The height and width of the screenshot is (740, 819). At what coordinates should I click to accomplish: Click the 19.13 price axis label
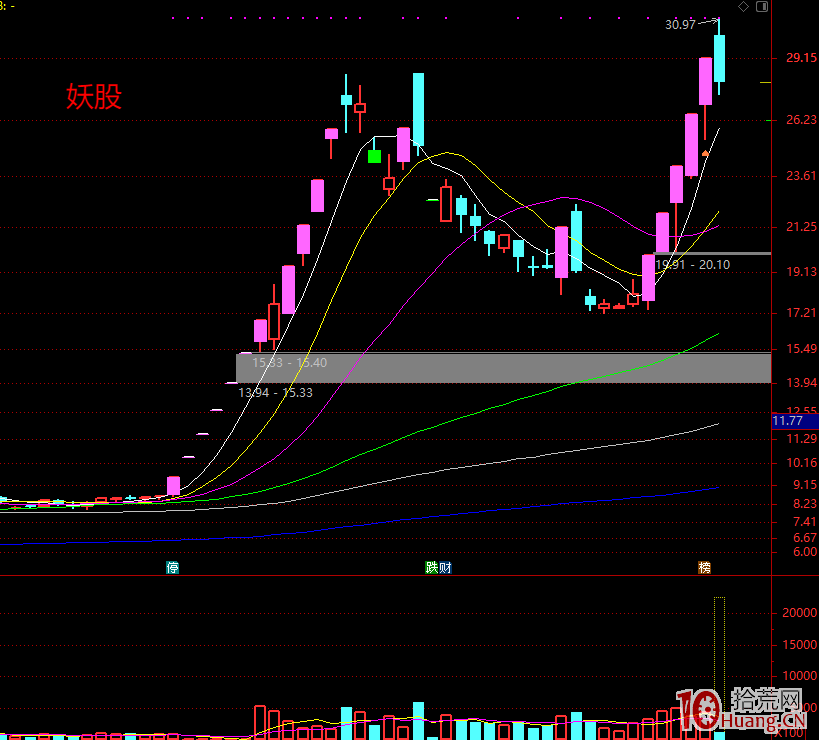[x=801, y=272]
